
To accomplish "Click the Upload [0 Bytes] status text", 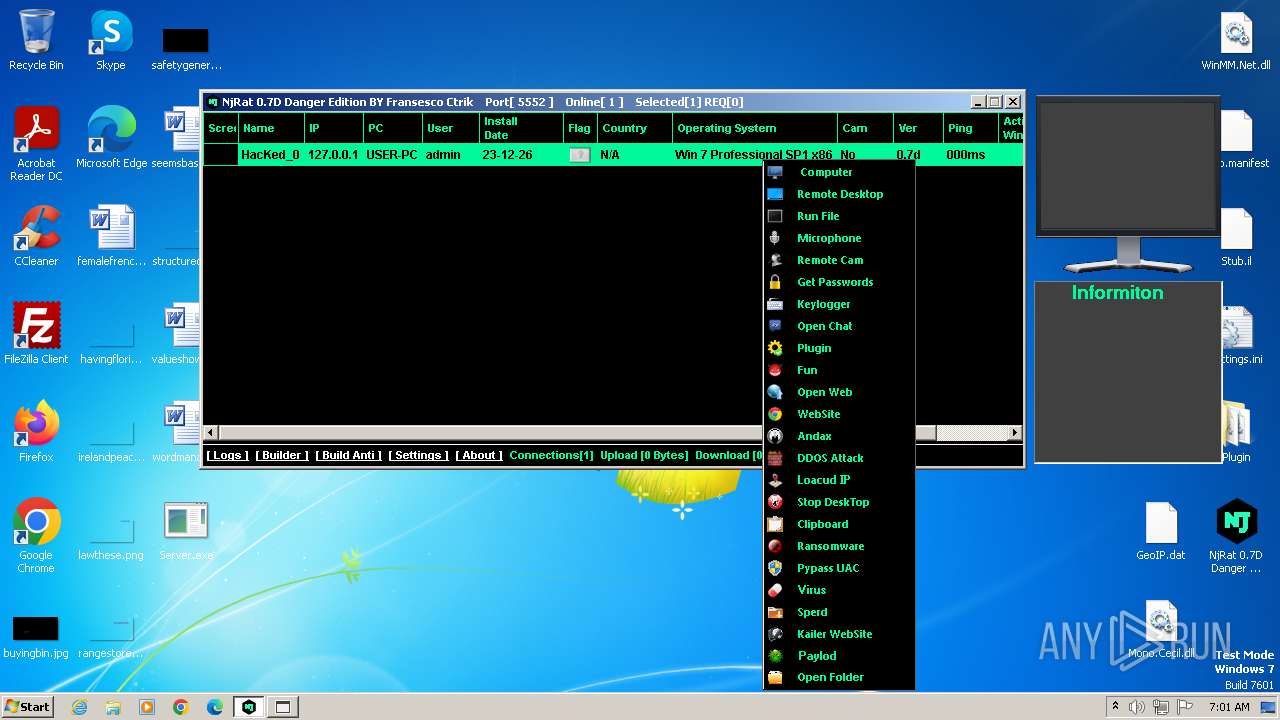I will click(644, 455).
